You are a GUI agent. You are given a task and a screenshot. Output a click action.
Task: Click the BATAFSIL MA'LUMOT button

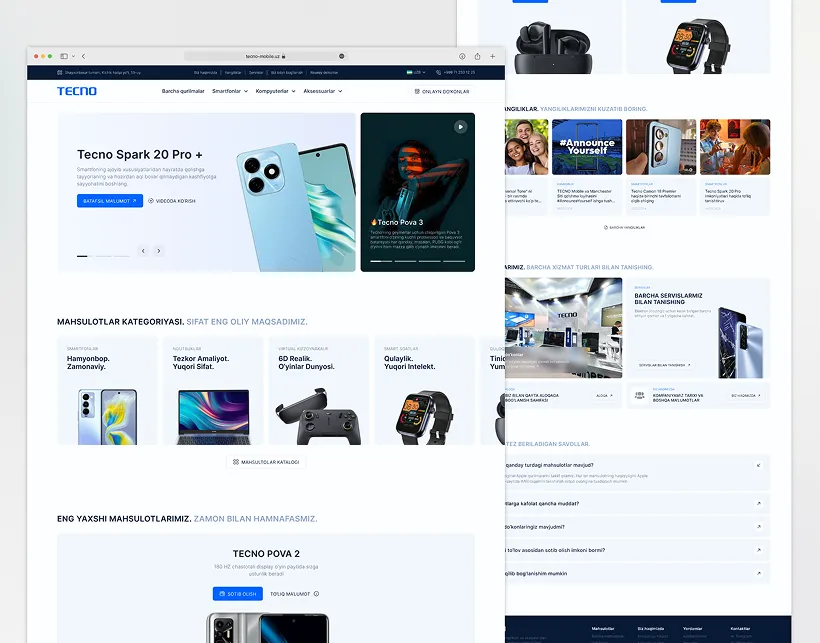[x=110, y=201]
